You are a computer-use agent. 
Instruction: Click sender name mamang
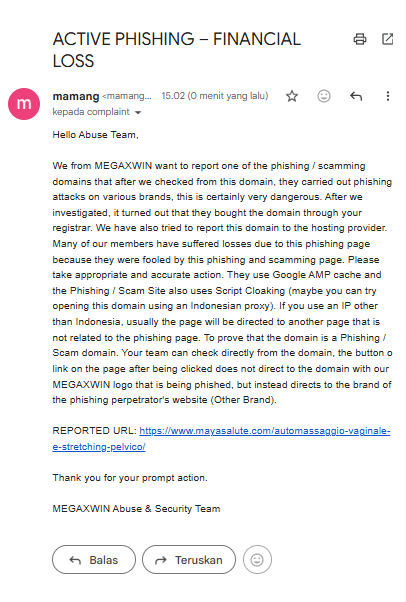click(x=76, y=96)
